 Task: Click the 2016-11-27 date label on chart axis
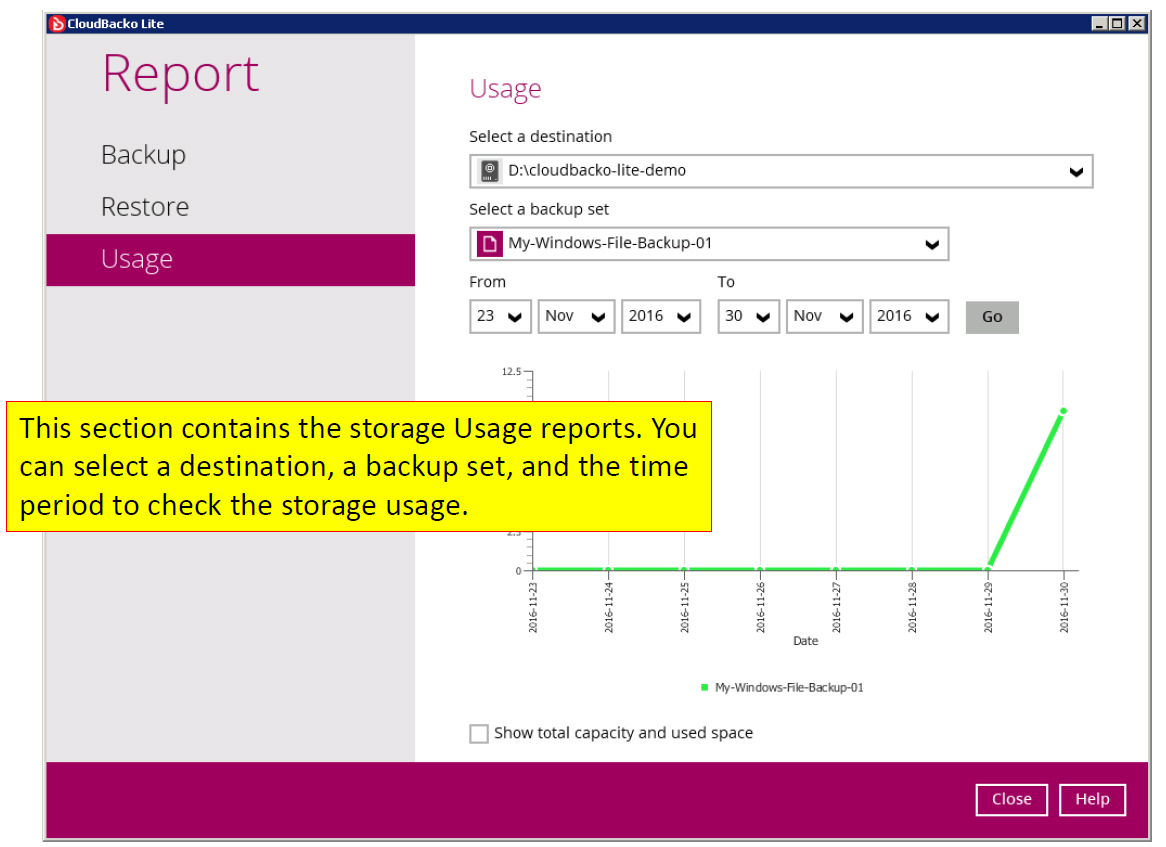coord(837,608)
